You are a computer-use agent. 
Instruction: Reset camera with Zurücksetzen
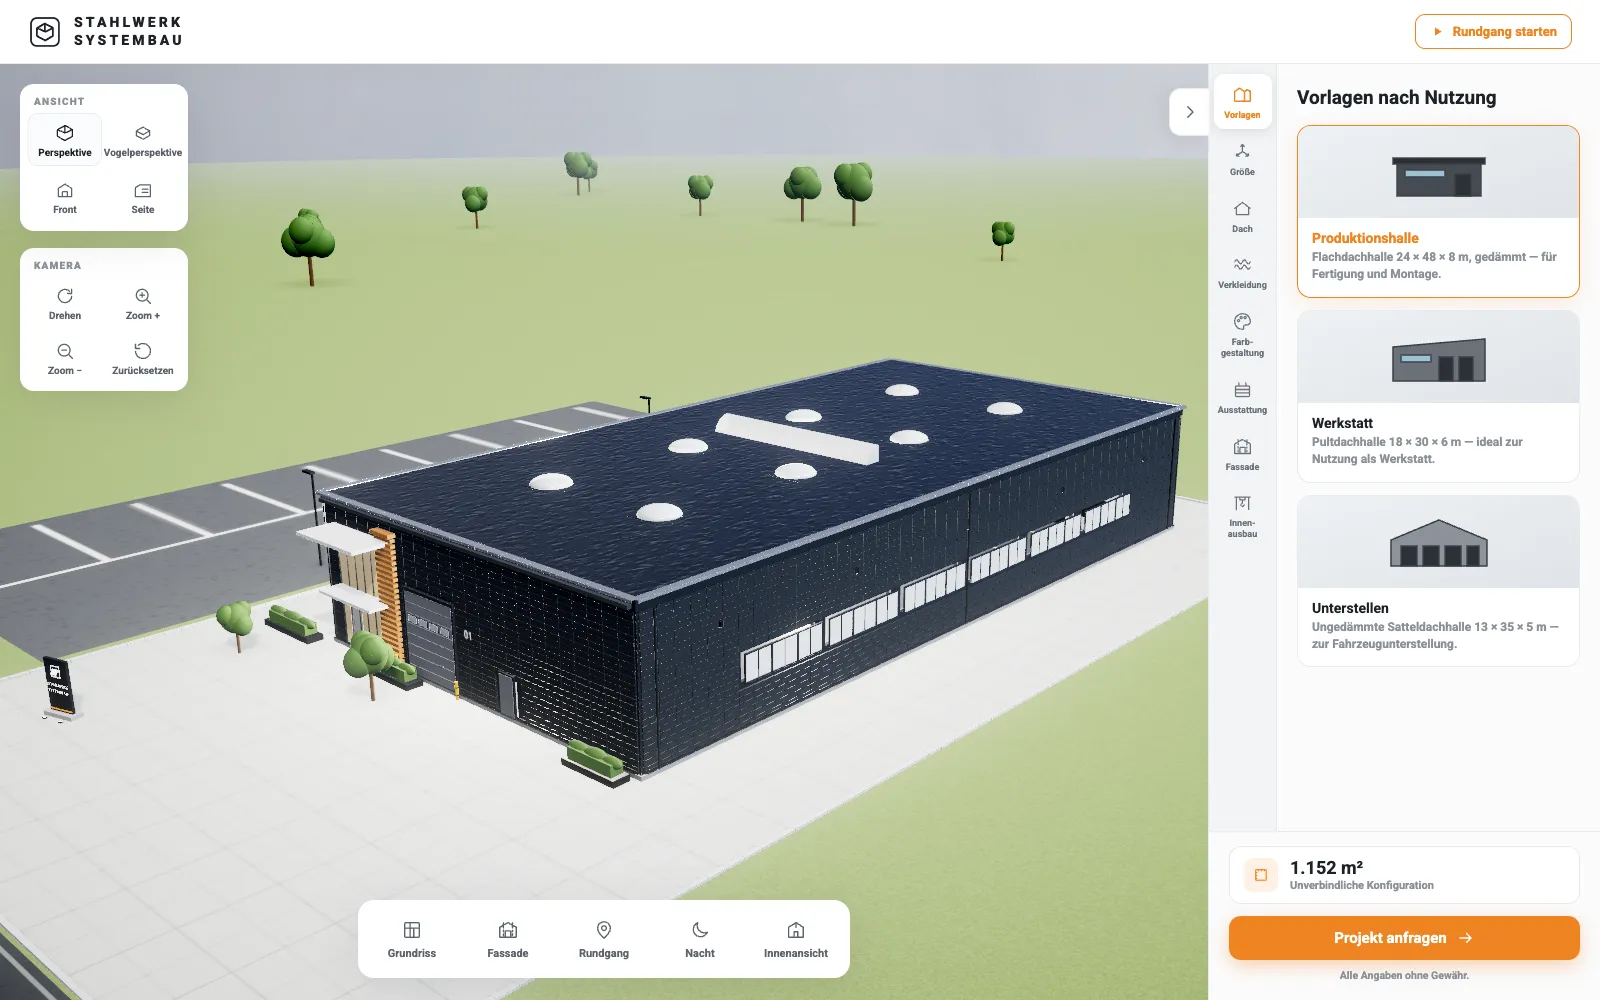pos(143,359)
